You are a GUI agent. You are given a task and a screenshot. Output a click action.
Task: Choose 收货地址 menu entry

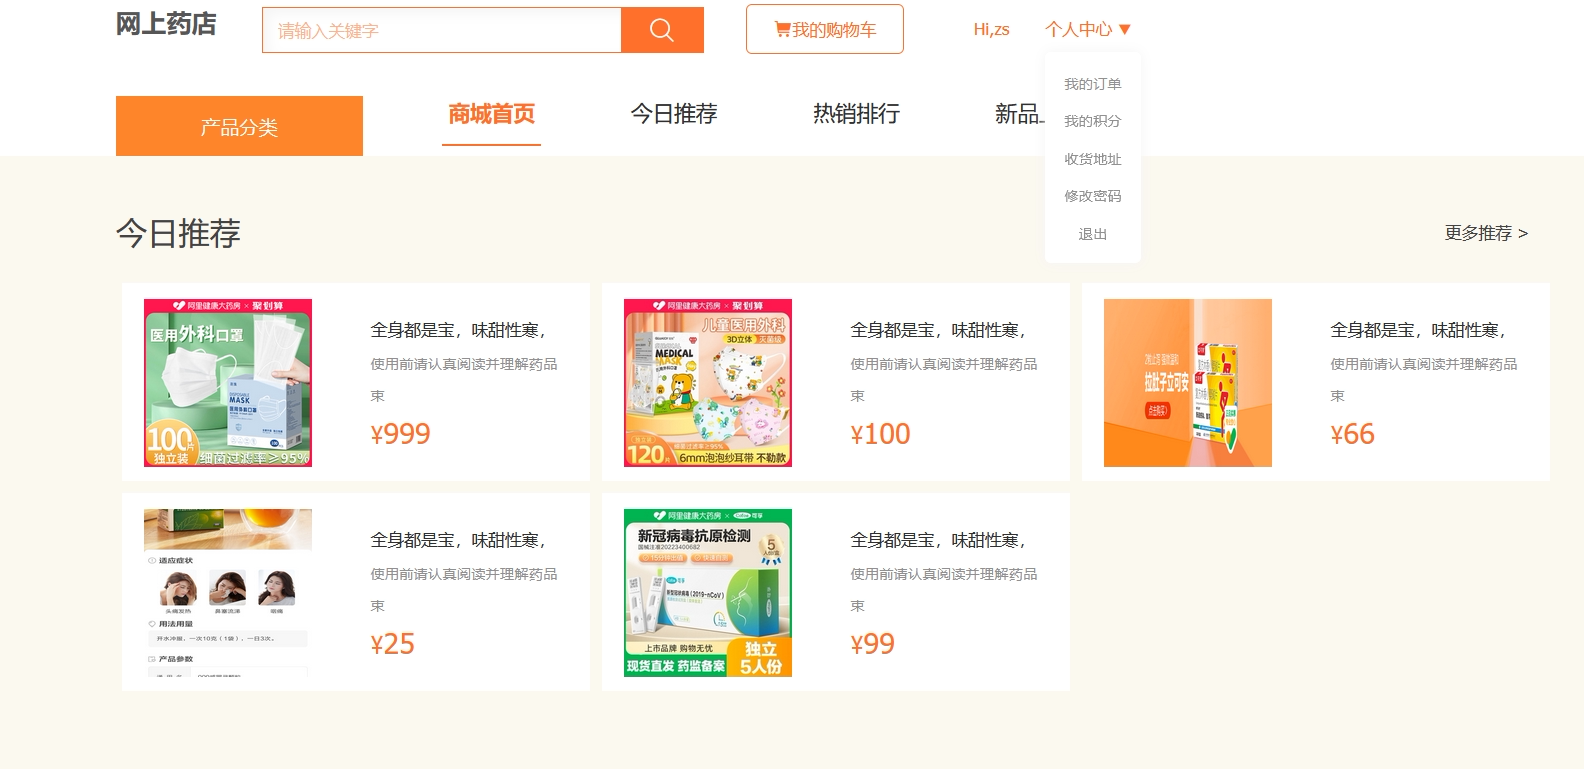[1092, 159]
